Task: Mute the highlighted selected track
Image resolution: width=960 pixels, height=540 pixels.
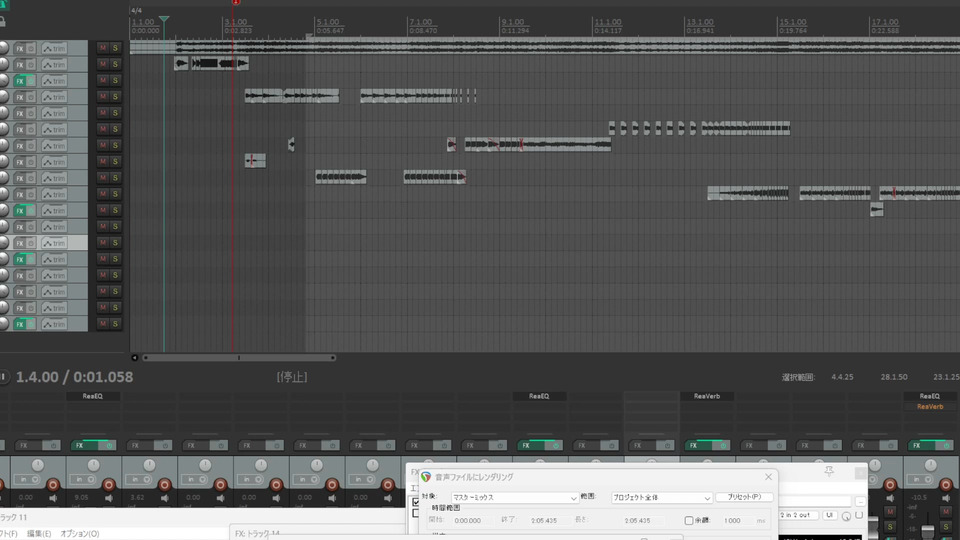Action: pos(102,242)
